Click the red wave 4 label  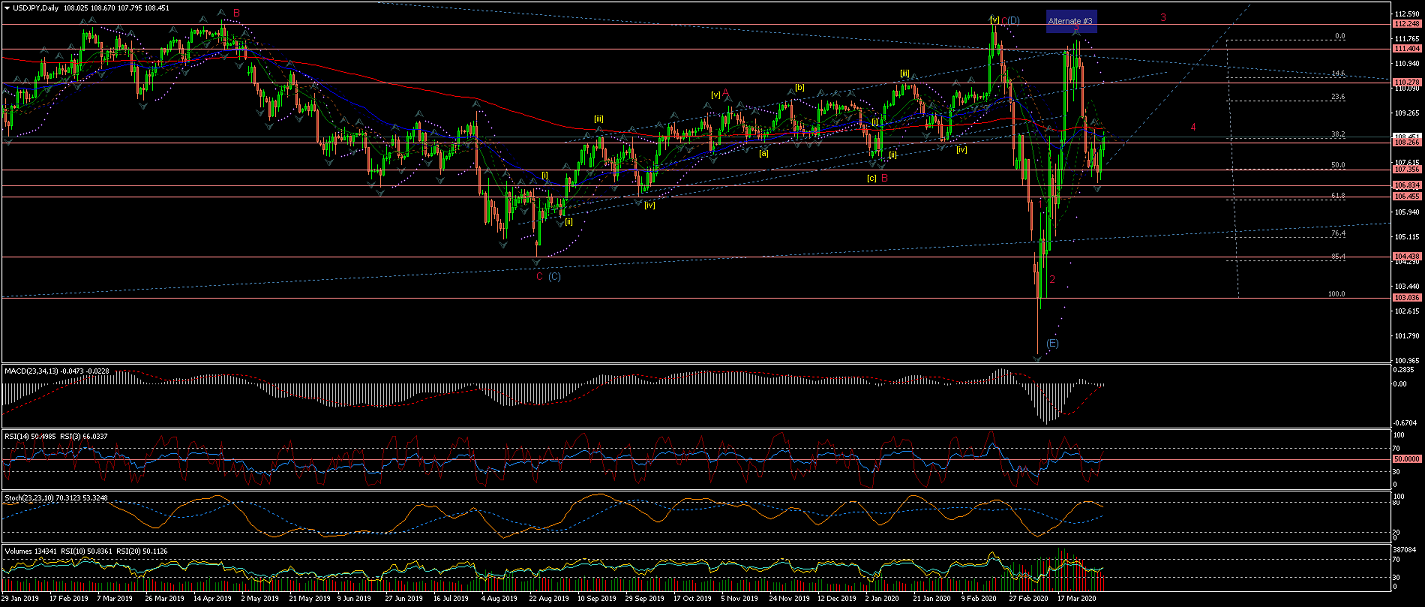[x=1193, y=127]
